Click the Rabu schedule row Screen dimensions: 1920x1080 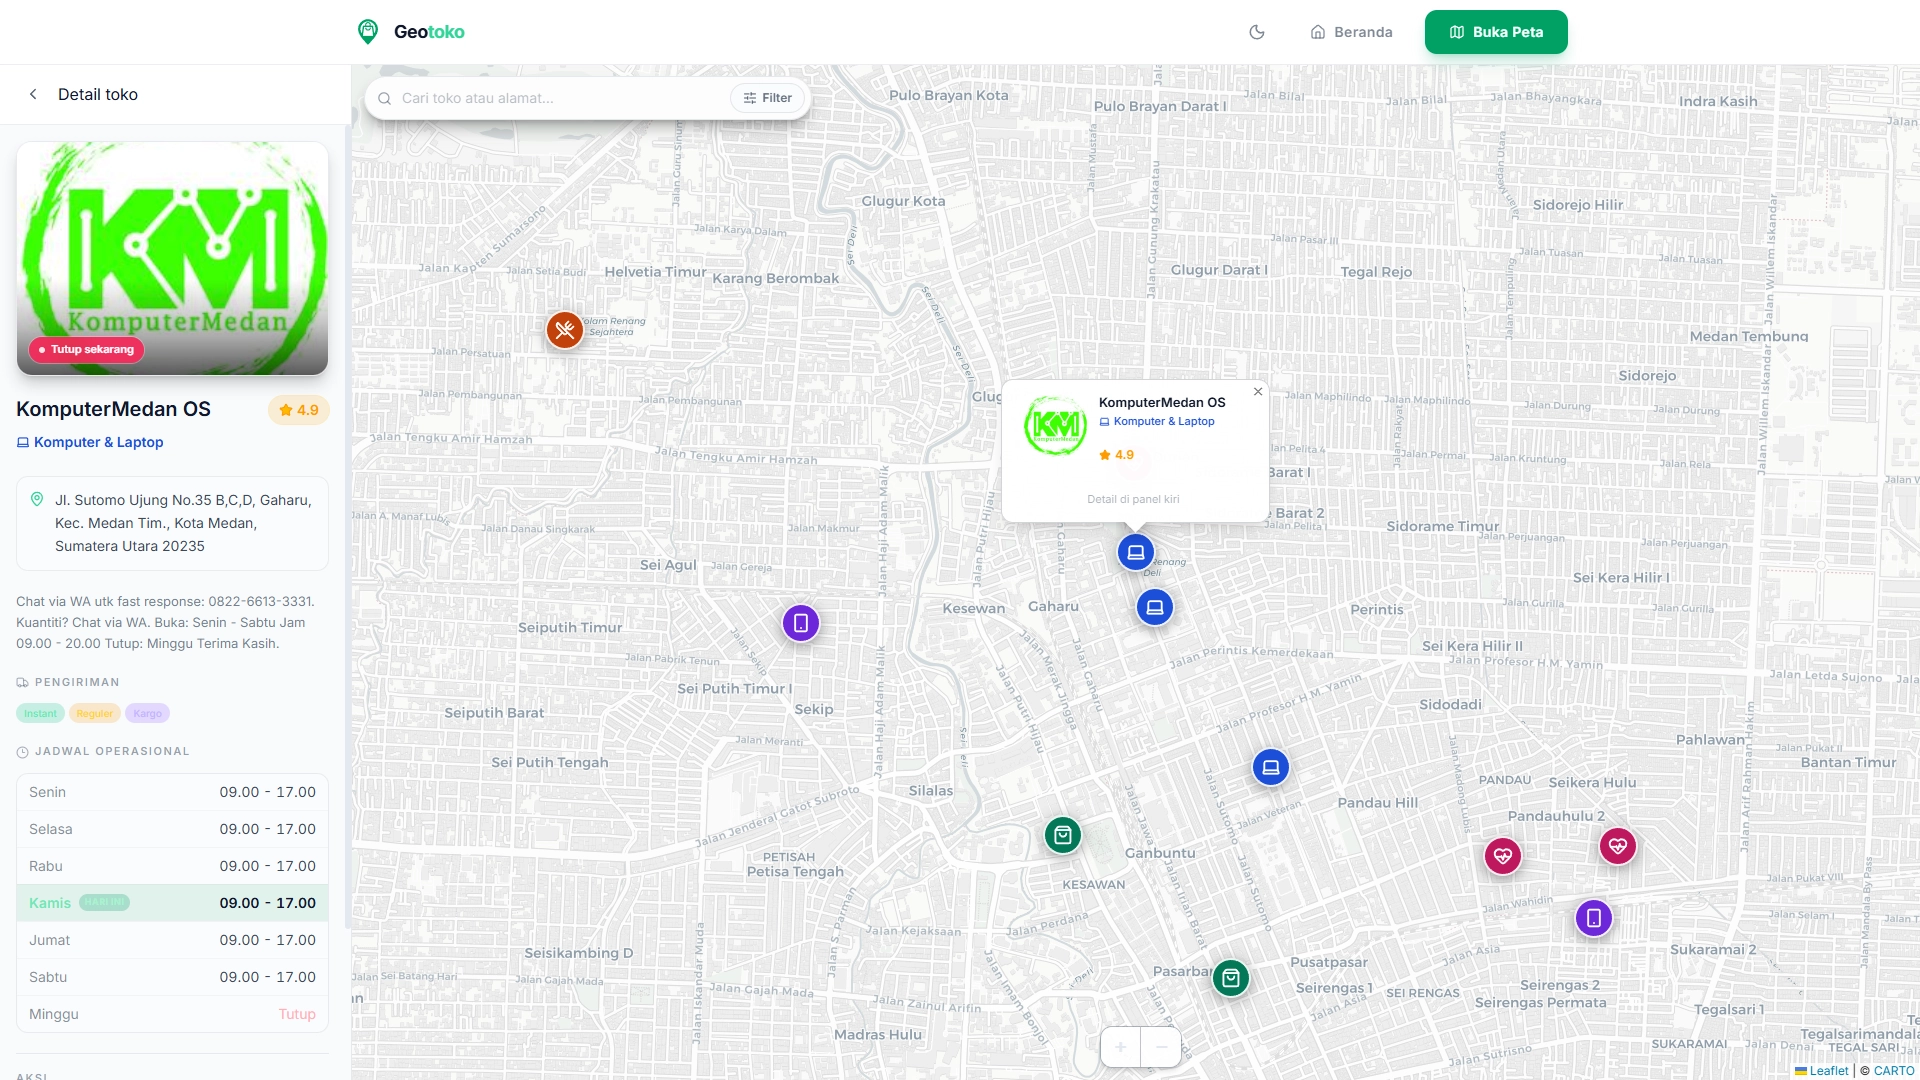click(x=172, y=866)
